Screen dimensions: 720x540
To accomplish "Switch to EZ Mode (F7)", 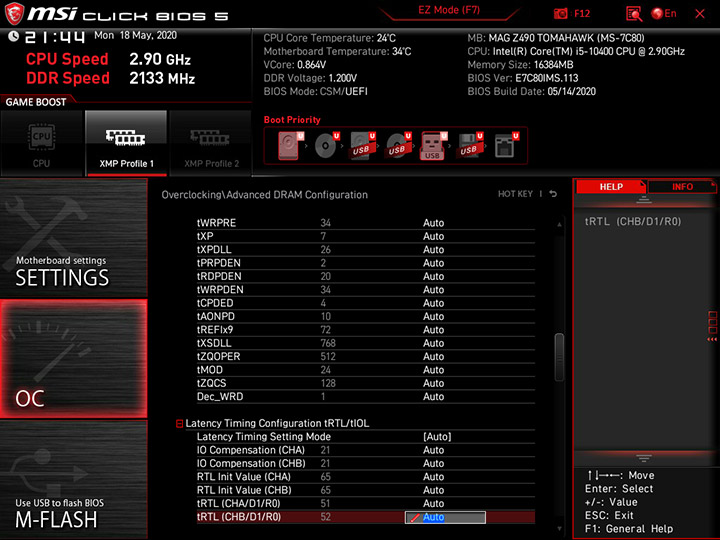I will tap(449, 10).
